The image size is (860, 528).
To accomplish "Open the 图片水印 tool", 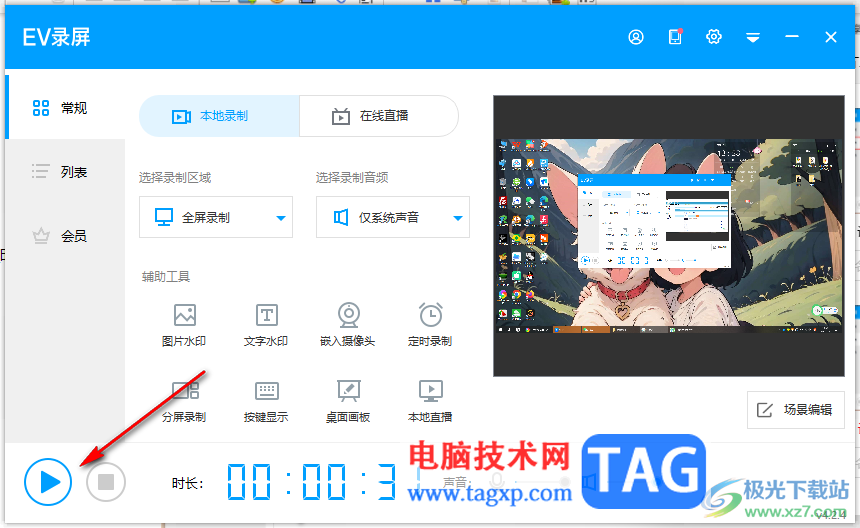I will pyautogui.click(x=184, y=325).
